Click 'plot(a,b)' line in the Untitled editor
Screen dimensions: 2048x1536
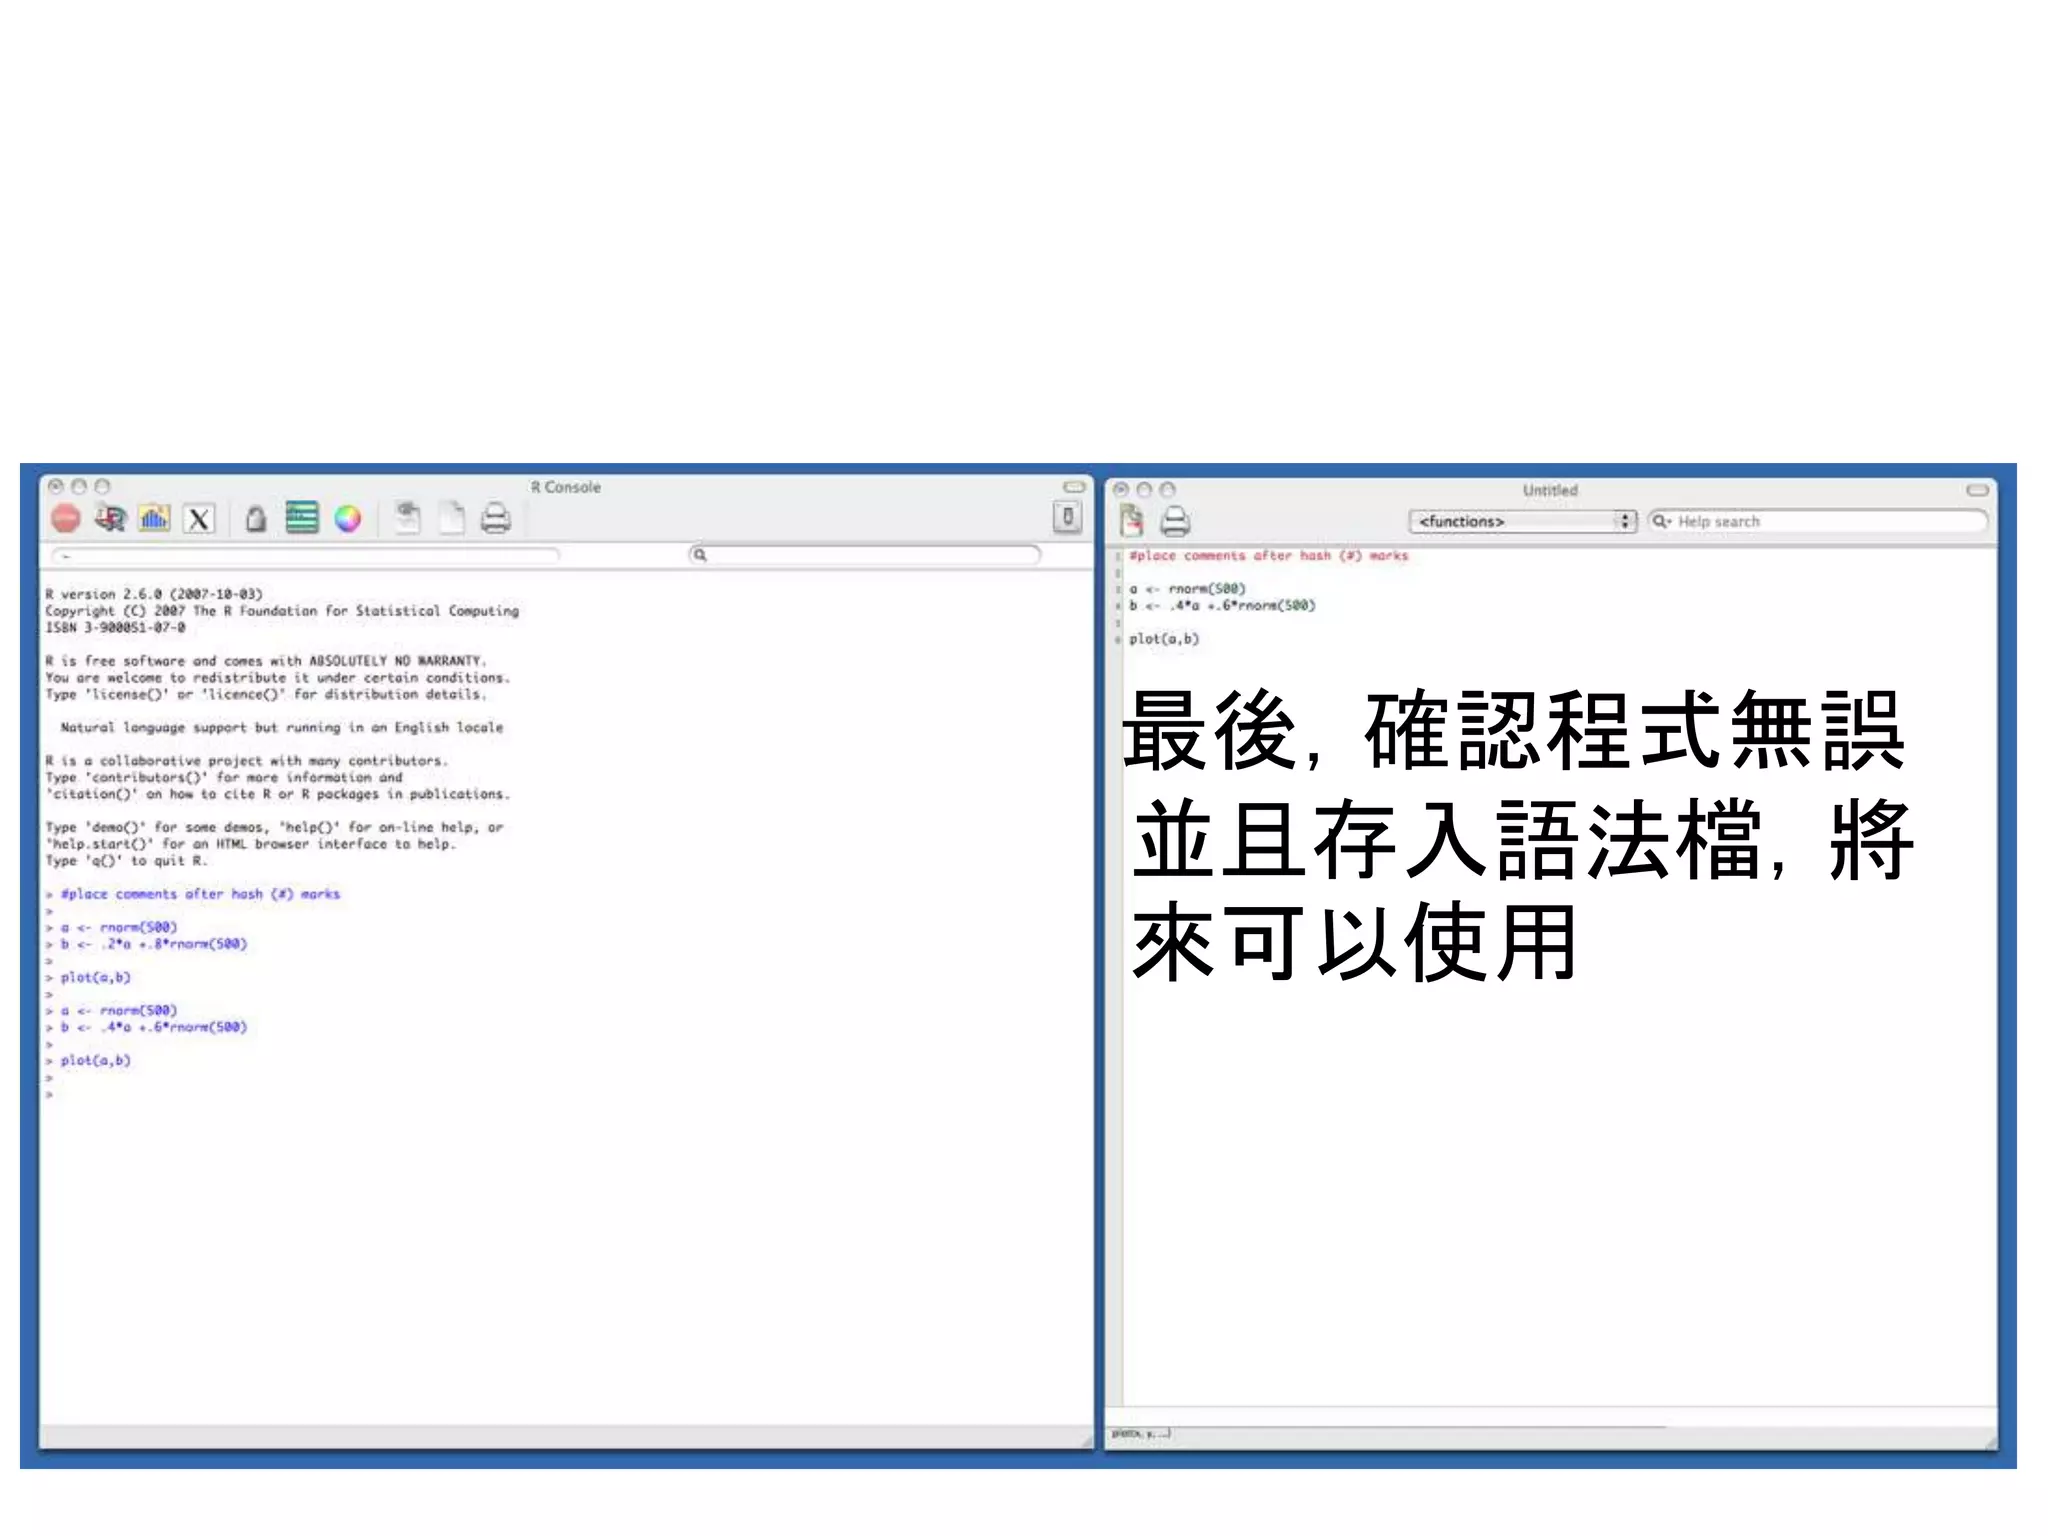[x=1164, y=639]
